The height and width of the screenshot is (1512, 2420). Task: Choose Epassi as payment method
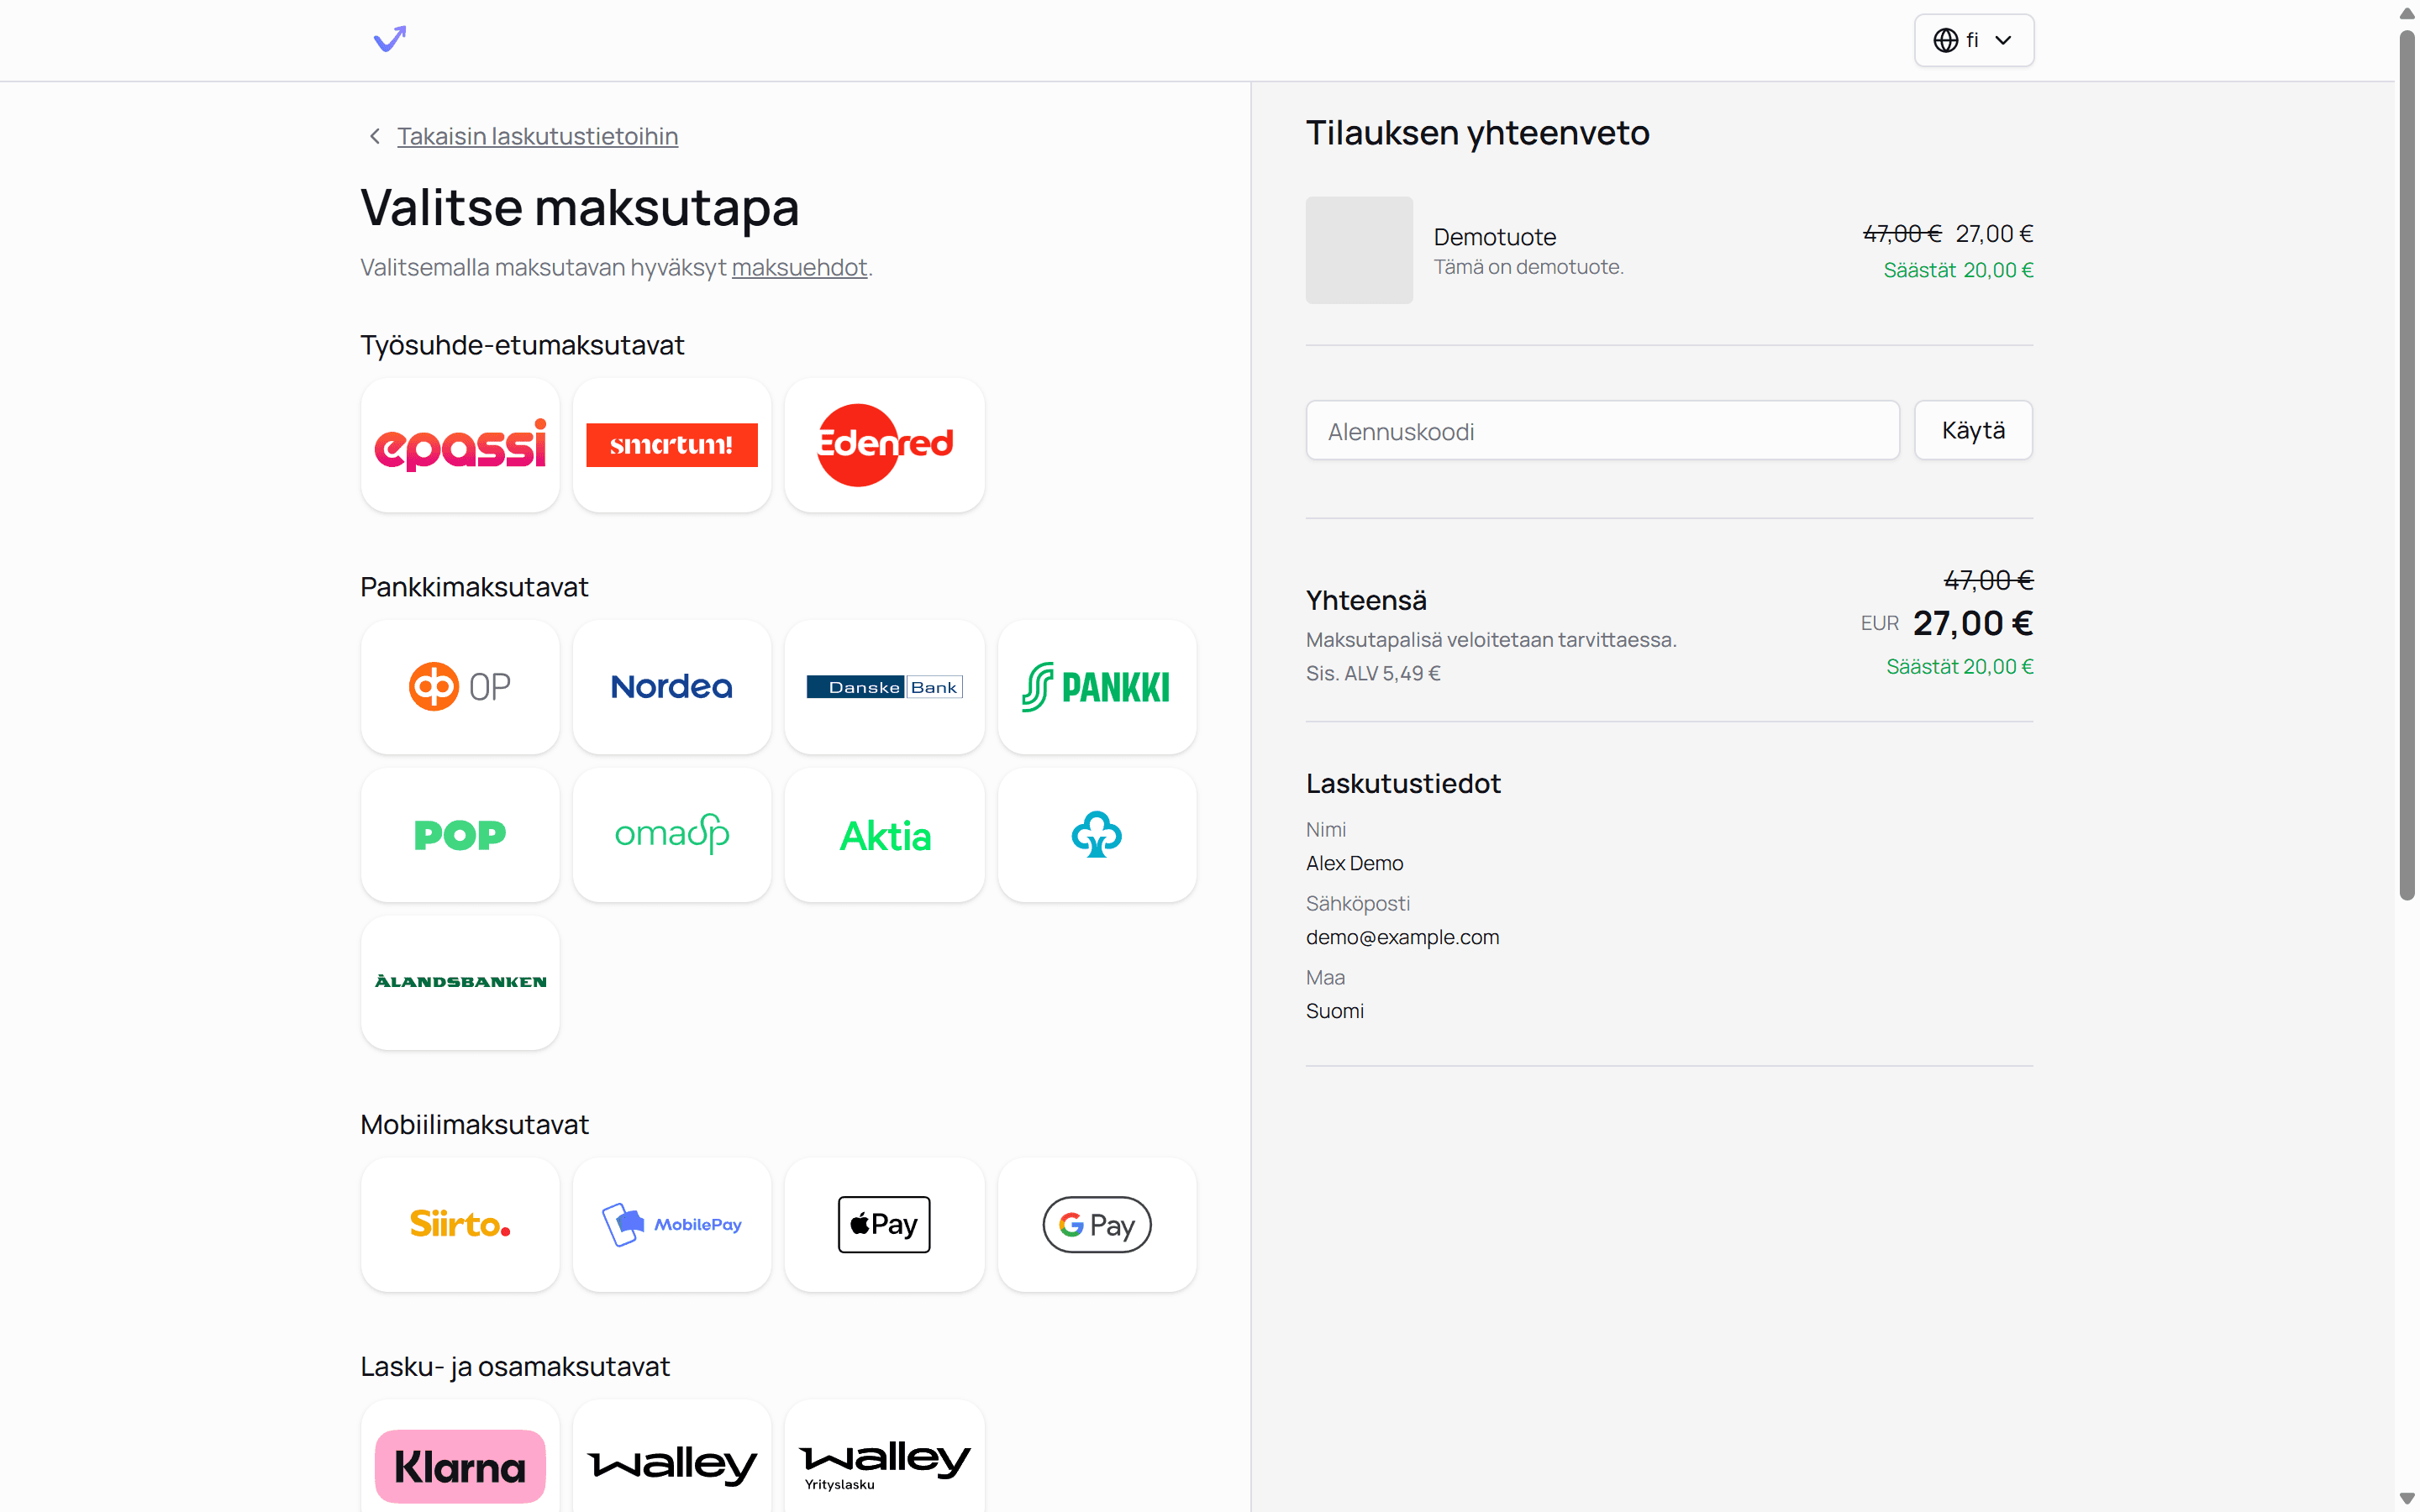pos(460,445)
